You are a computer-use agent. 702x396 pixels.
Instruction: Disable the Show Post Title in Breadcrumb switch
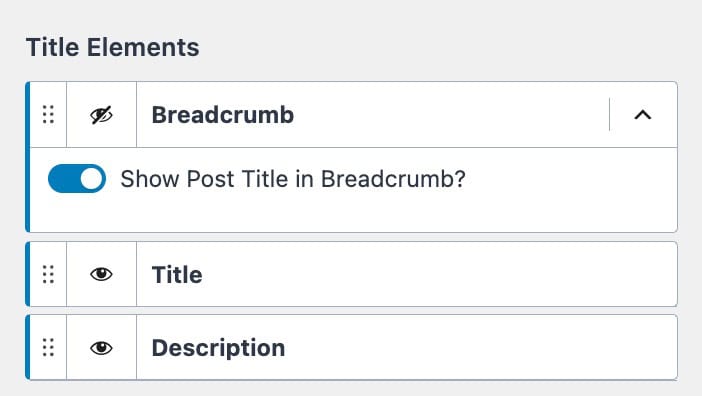point(77,179)
